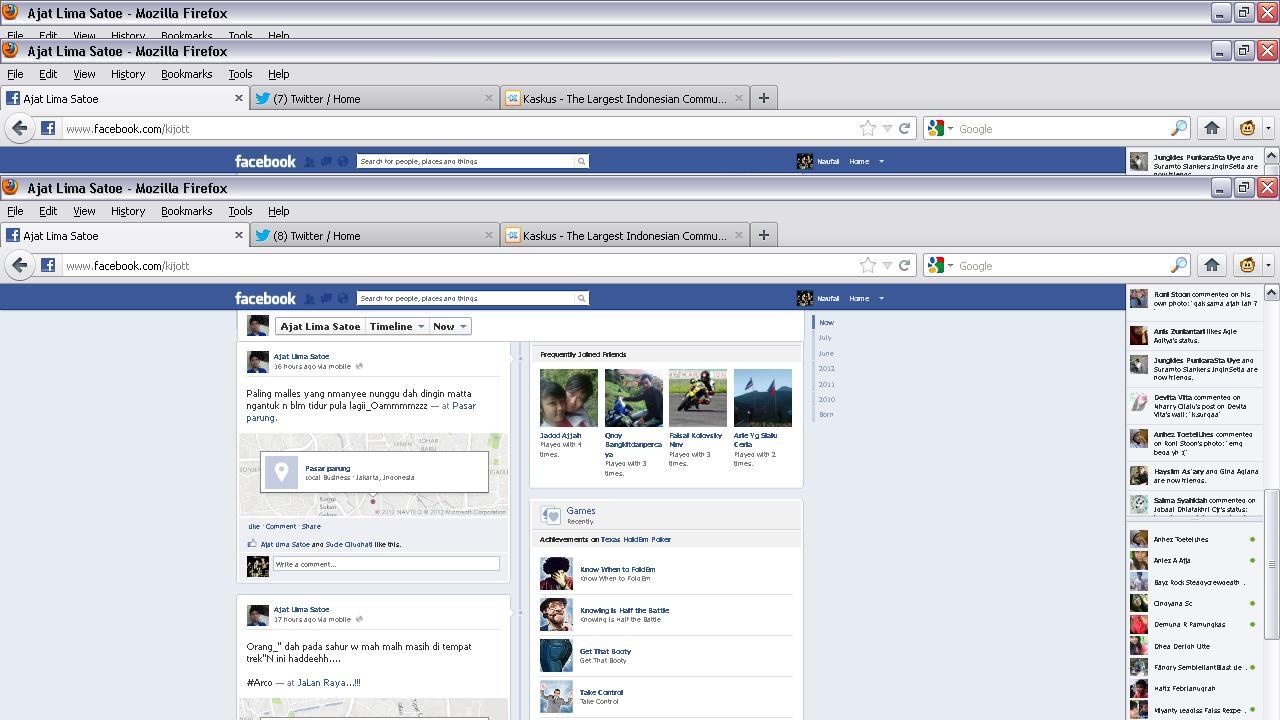The height and width of the screenshot is (720, 1280).
Task: Click Ajat Lima Satoe profile name button
Action: click(320, 326)
